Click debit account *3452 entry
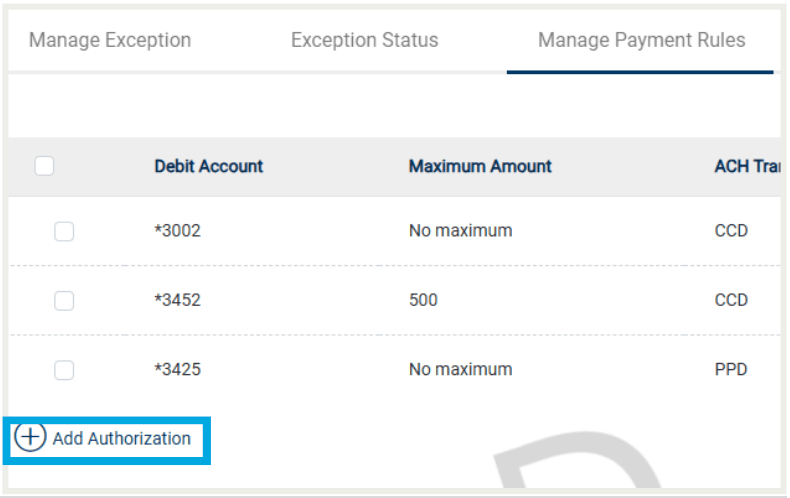The height and width of the screenshot is (498, 790). coord(177,300)
